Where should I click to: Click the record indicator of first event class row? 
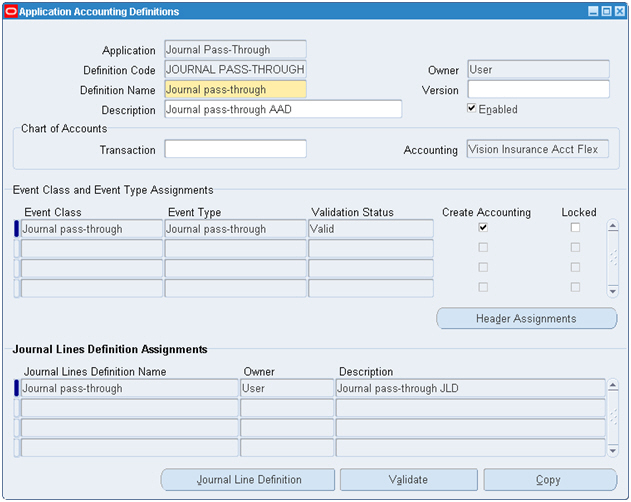pyautogui.click(x=16, y=229)
